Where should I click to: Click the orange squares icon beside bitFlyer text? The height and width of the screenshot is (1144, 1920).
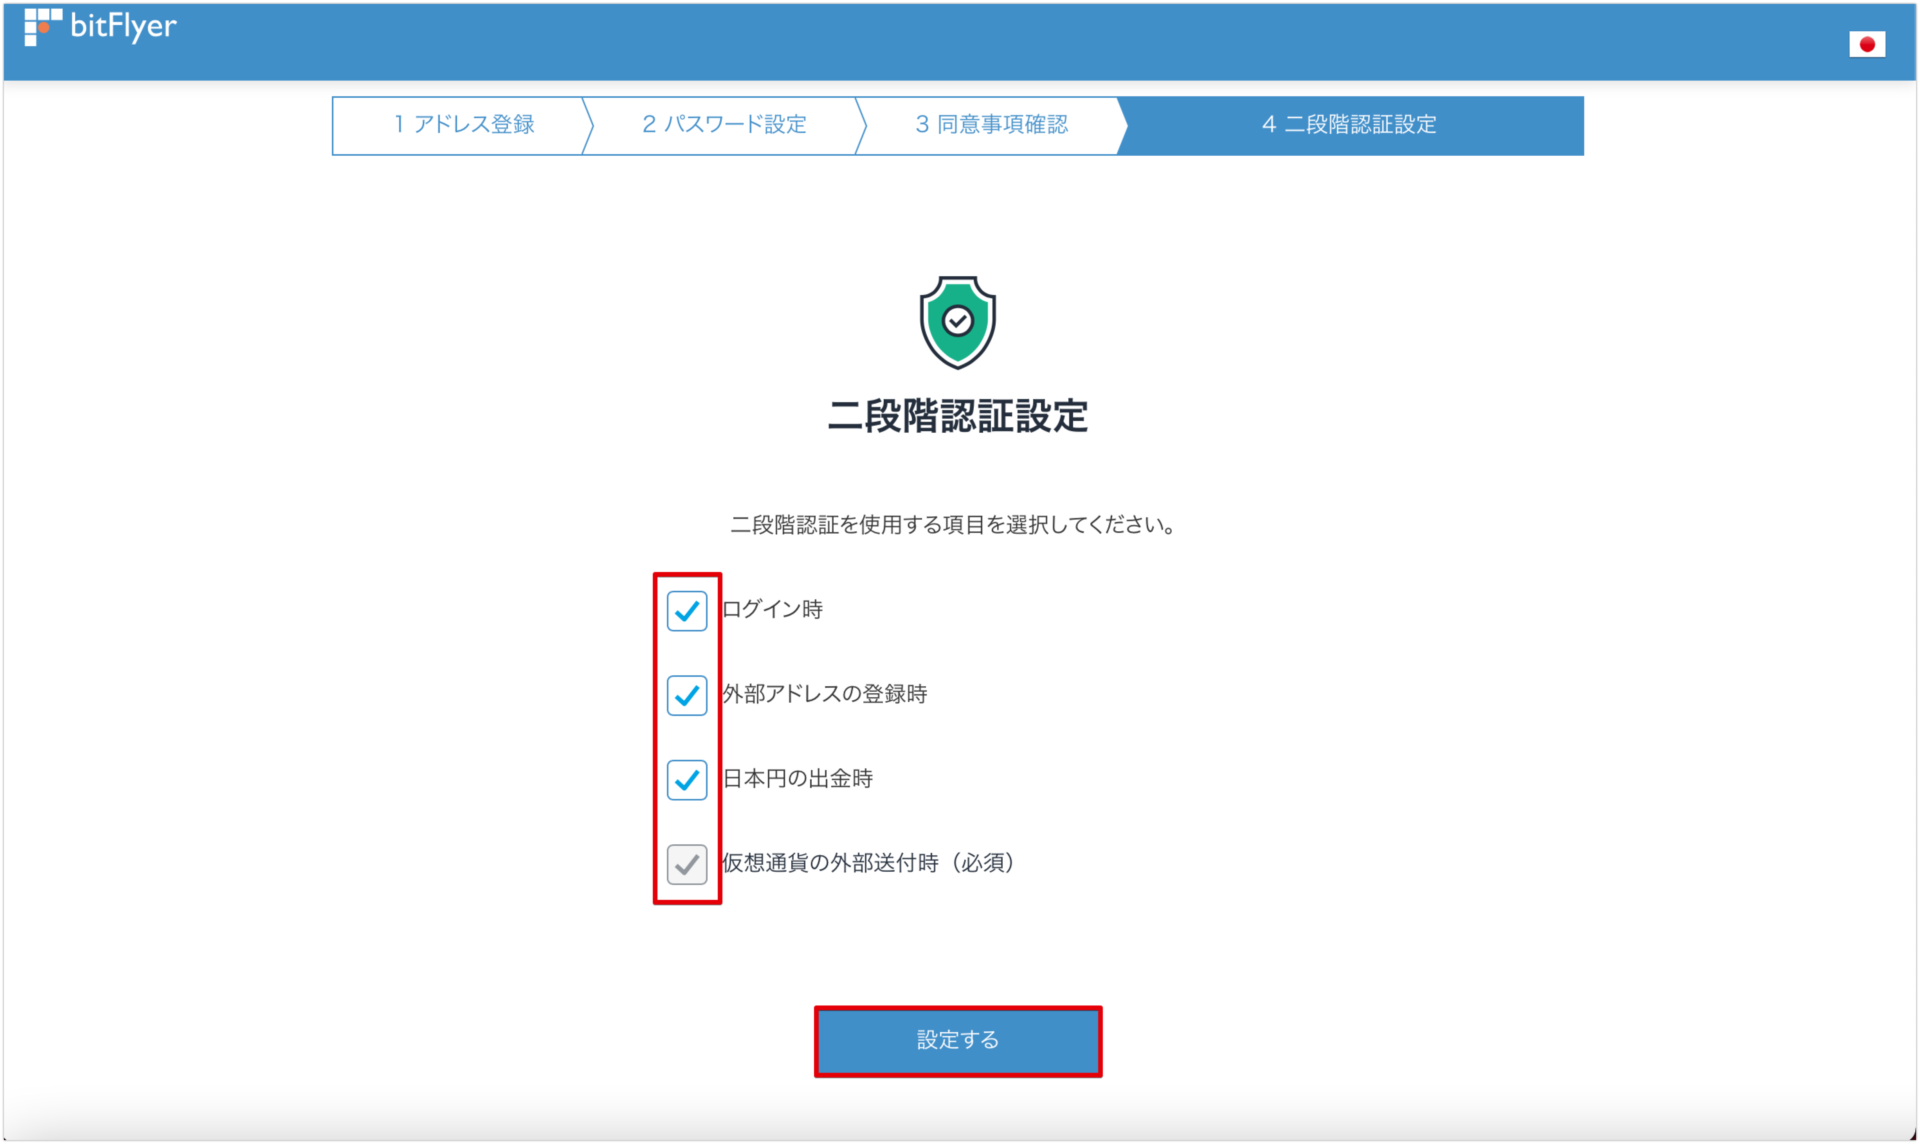tap(42, 27)
